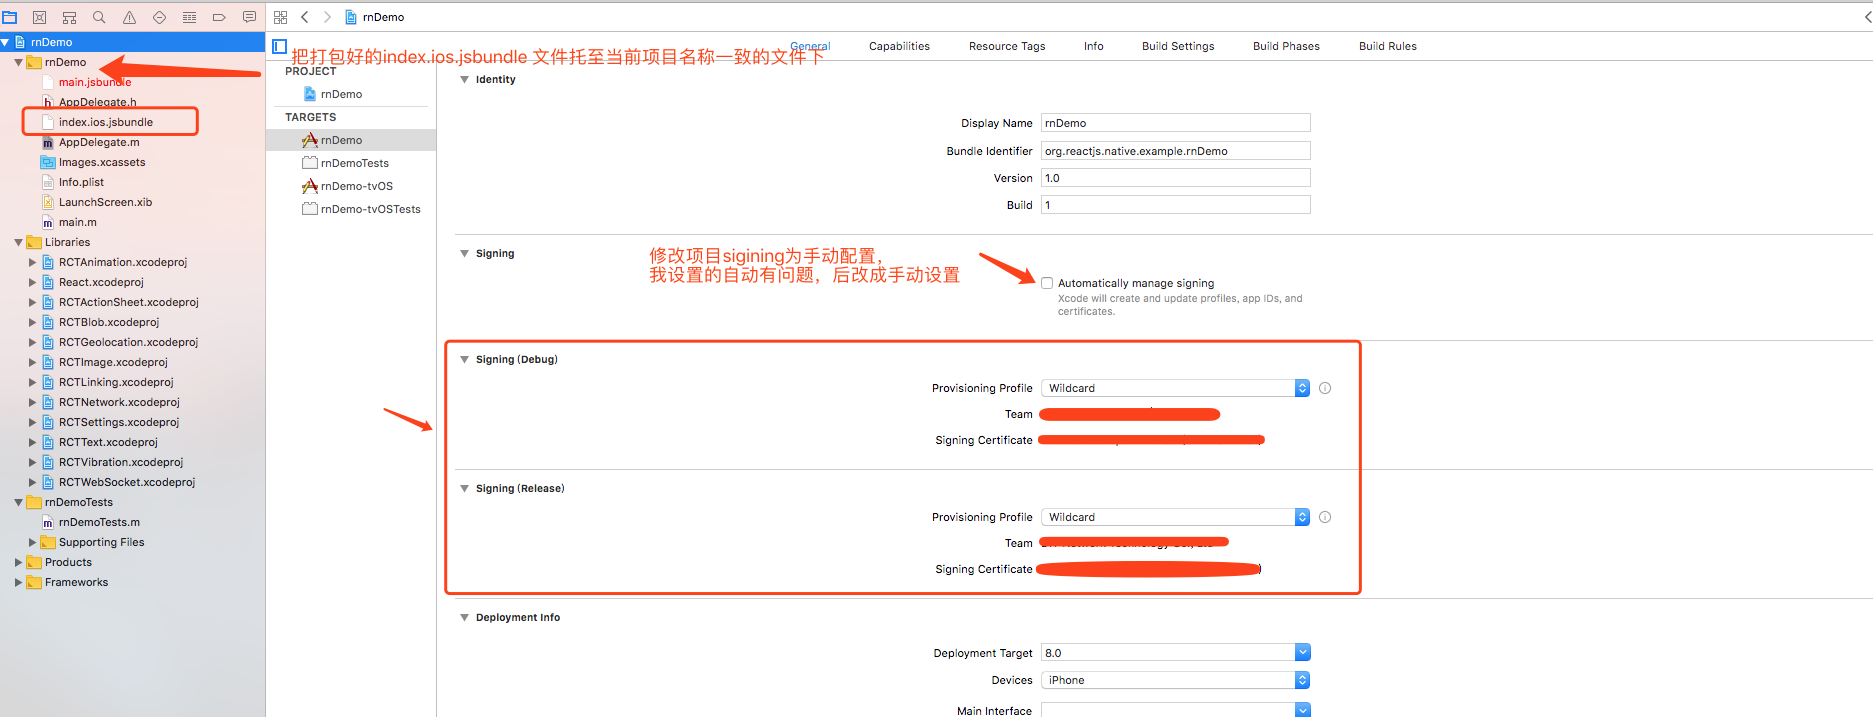The height and width of the screenshot is (717, 1873).
Task: Open LaunchScreen.xib in the navigator
Action: click(x=105, y=202)
